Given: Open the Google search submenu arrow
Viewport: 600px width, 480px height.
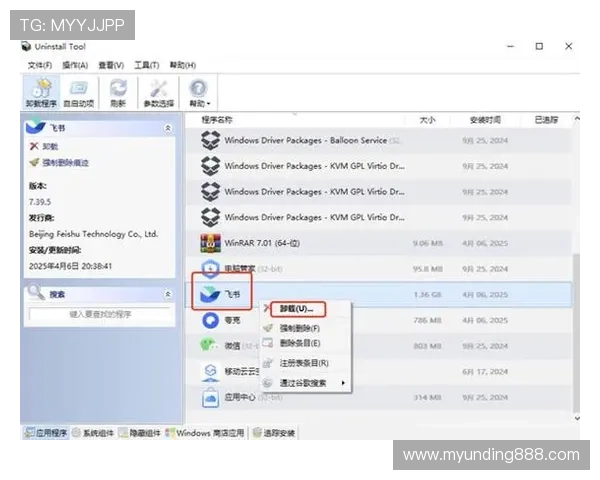Looking at the screenshot, I should point(343,383).
